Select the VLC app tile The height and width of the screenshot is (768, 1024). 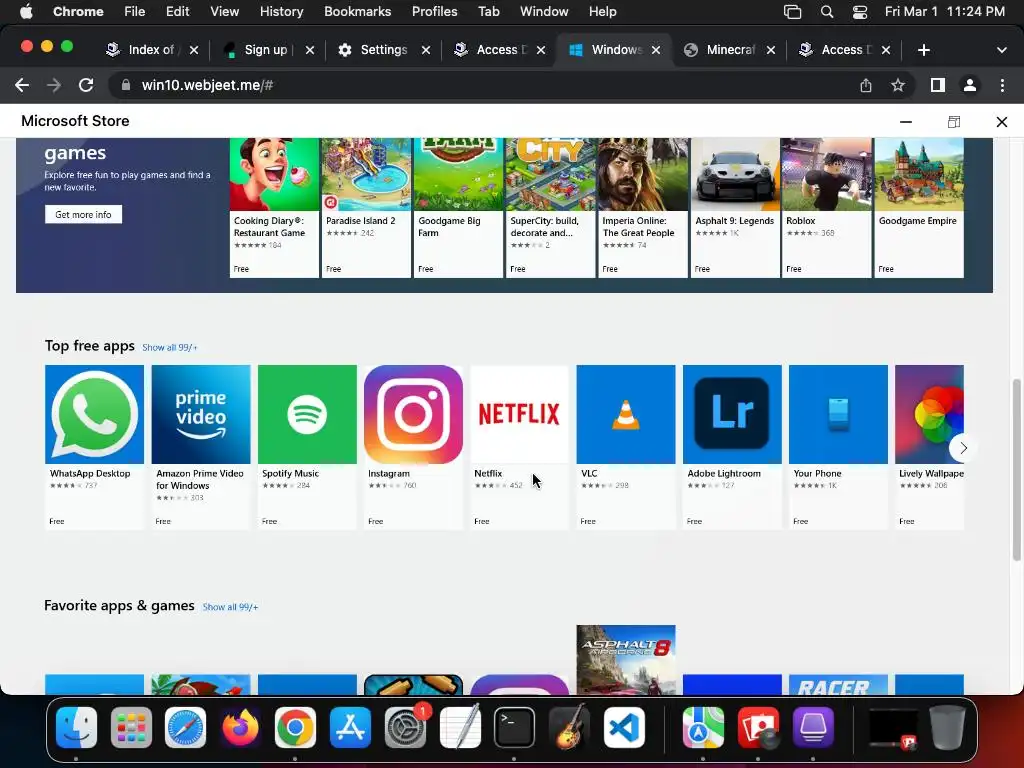click(x=626, y=447)
